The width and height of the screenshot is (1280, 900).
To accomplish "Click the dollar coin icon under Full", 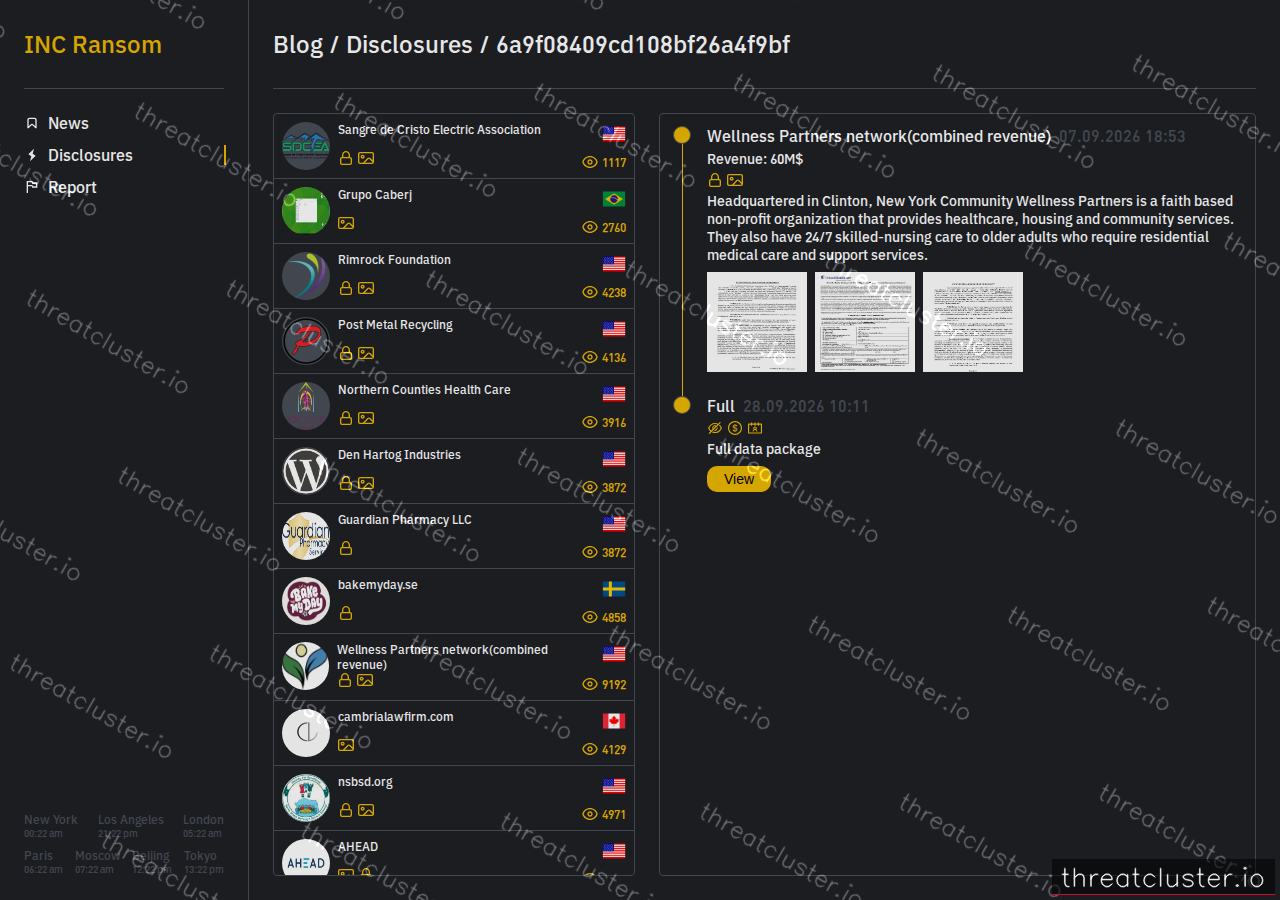I will pos(735,428).
